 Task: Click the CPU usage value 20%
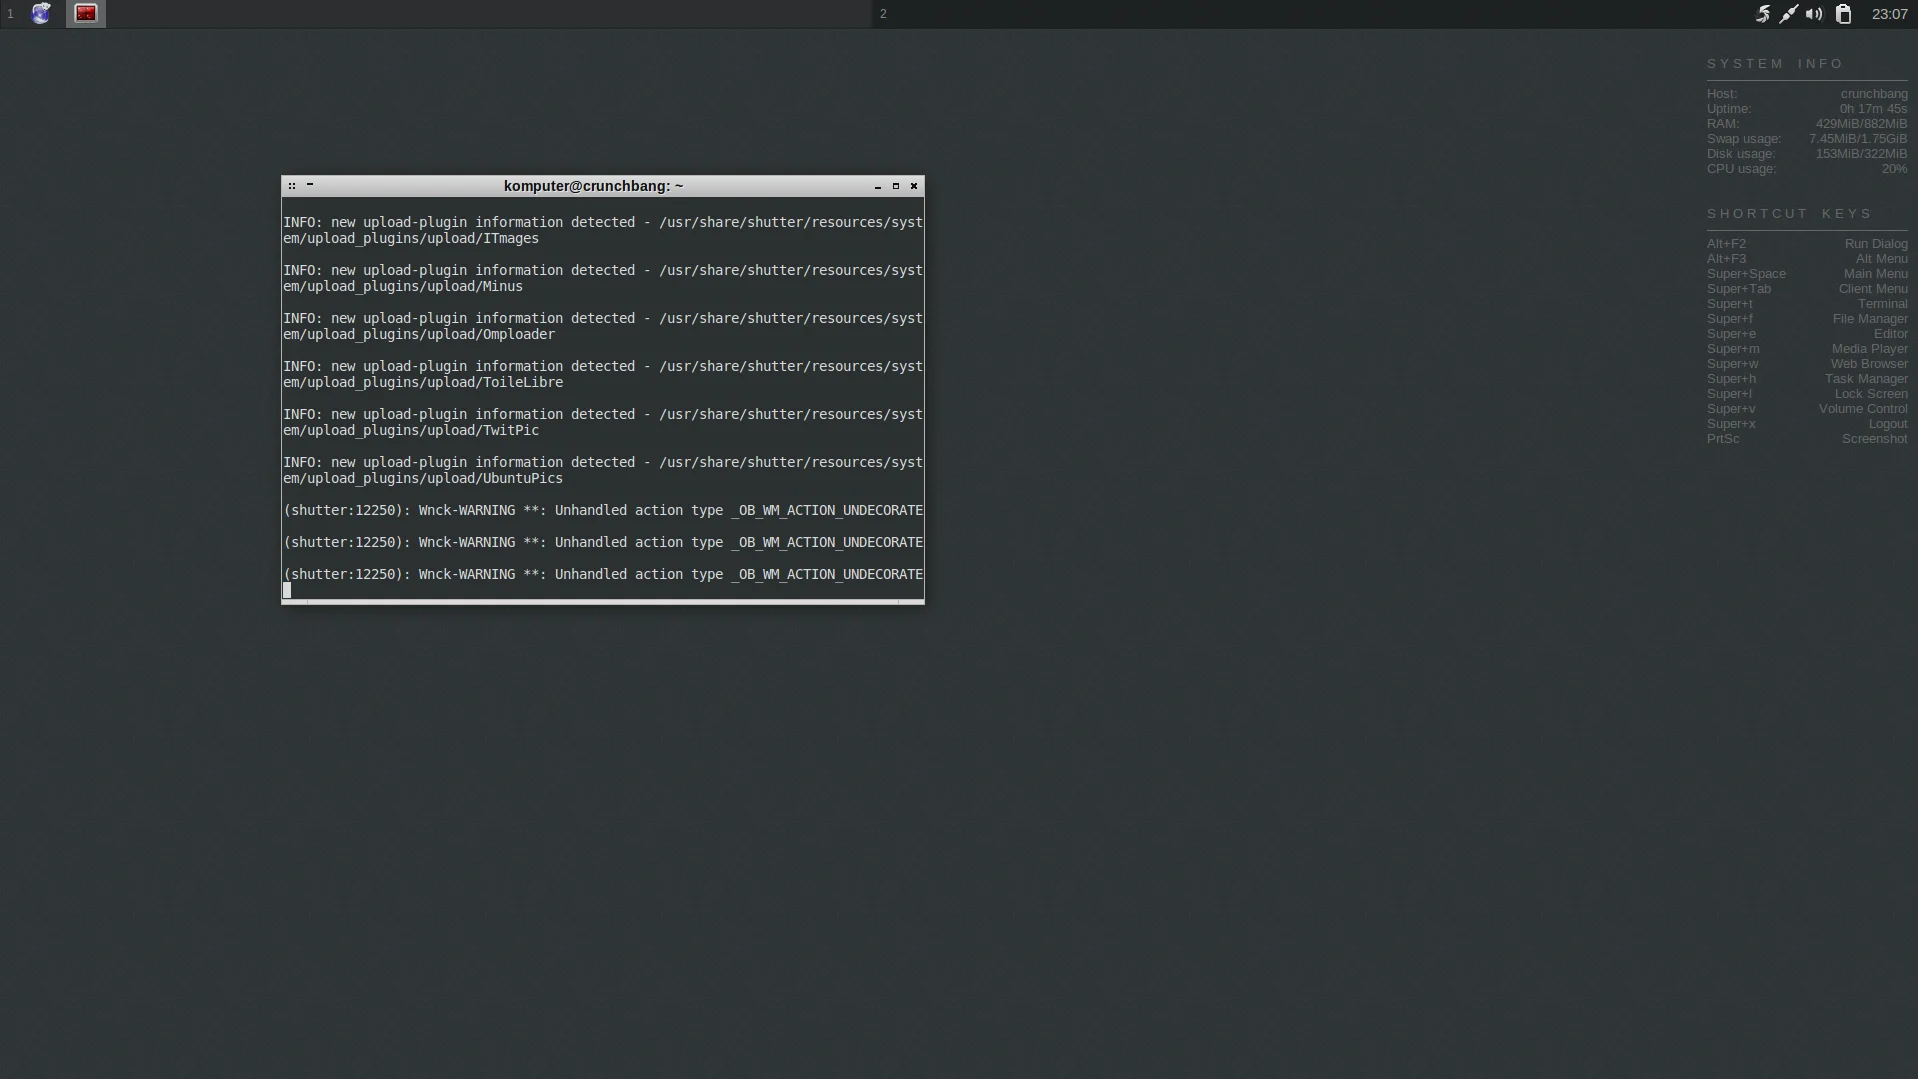(x=1894, y=169)
